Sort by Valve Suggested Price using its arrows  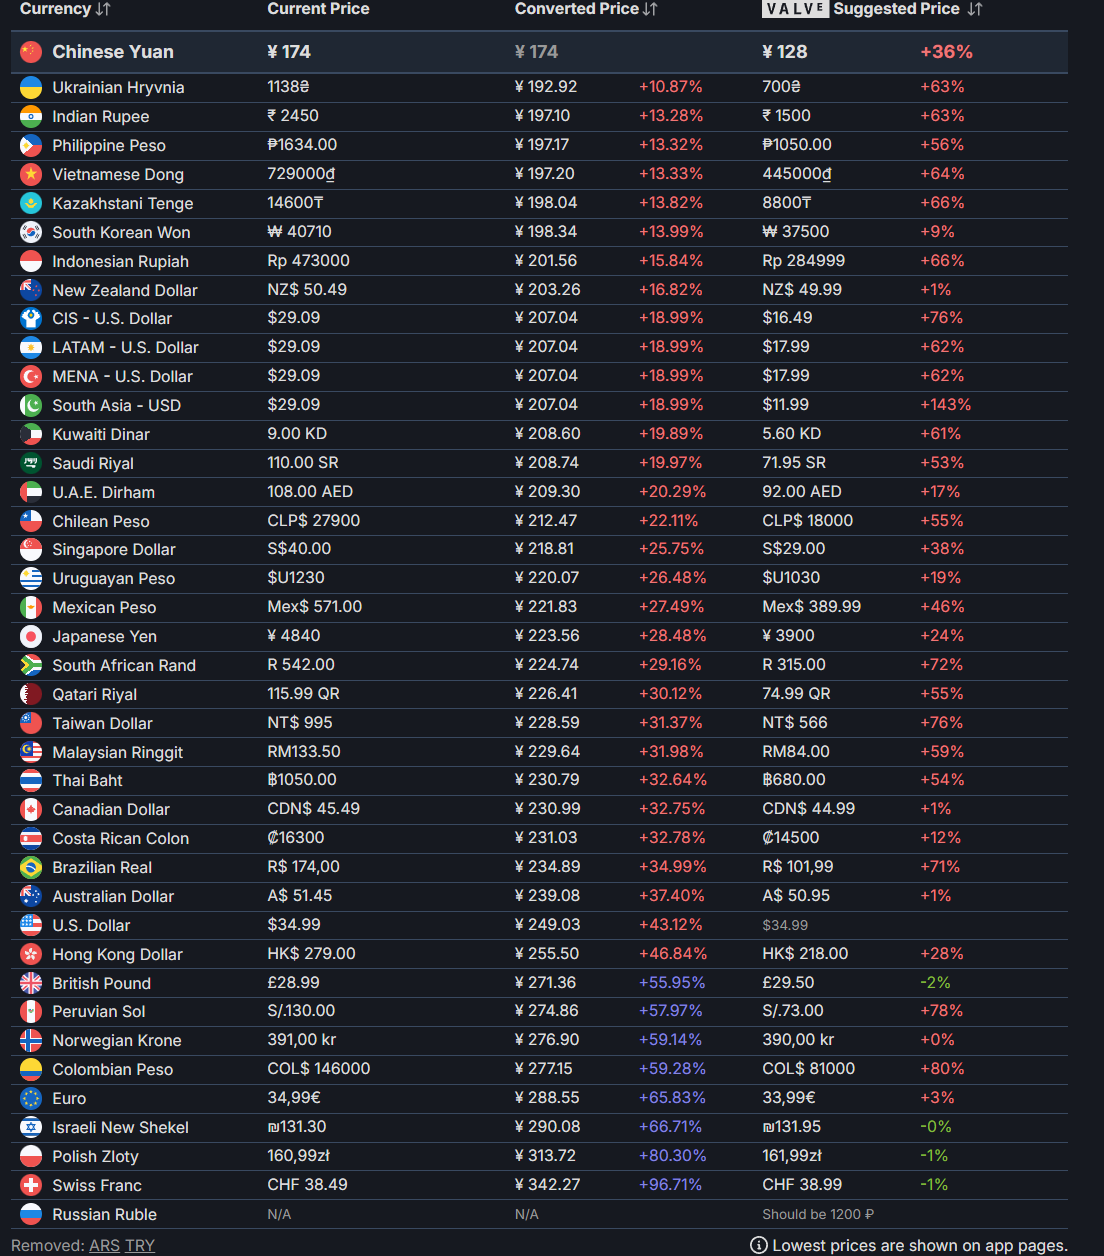(975, 9)
